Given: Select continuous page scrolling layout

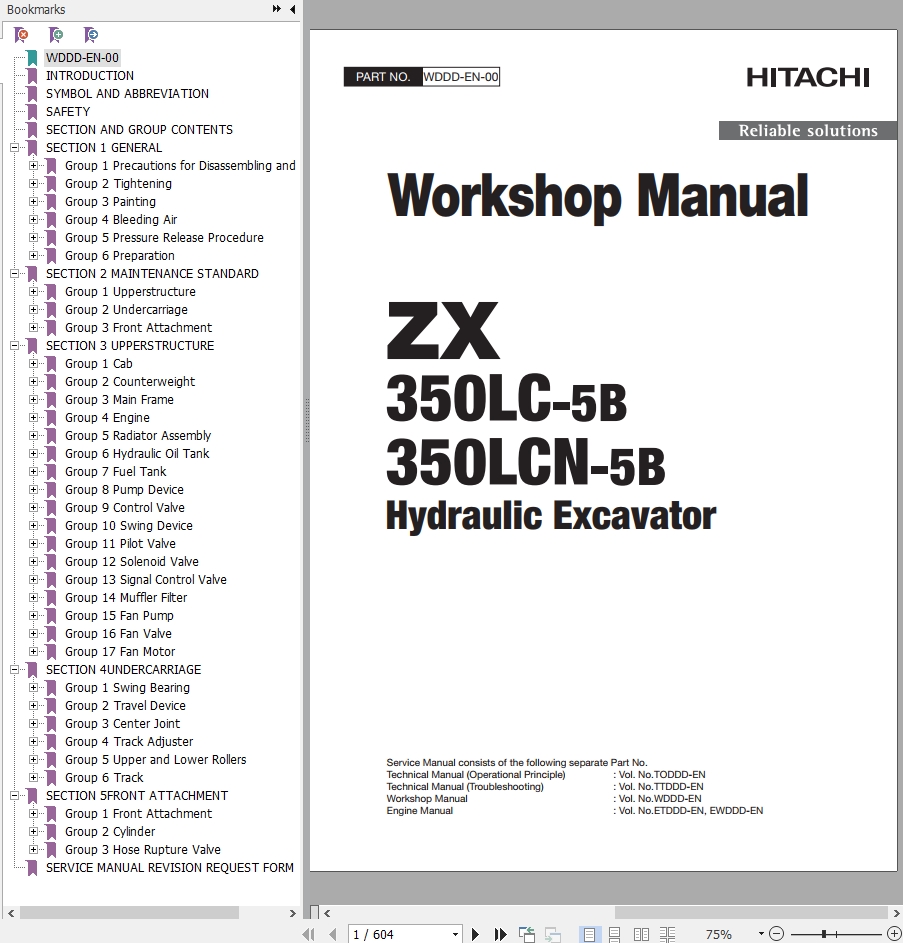Looking at the screenshot, I should (614, 934).
